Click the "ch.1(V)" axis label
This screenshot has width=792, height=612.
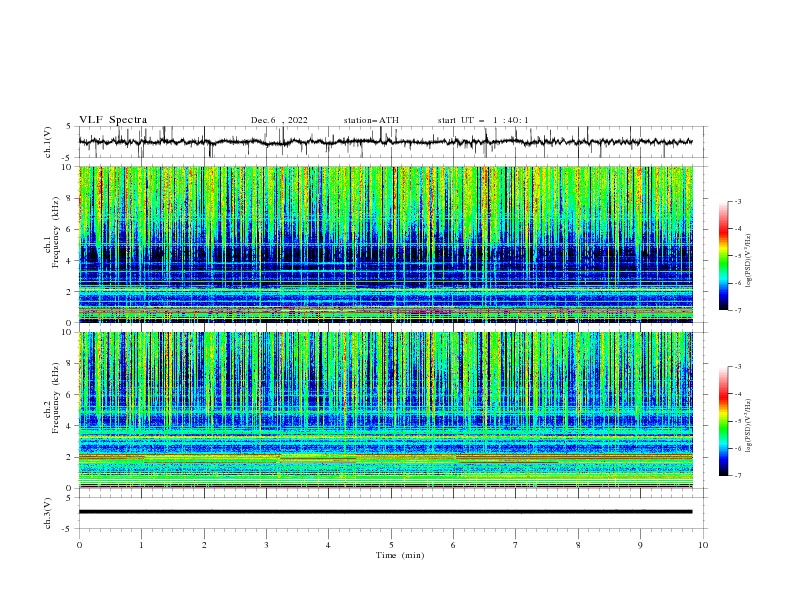click(x=48, y=142)
